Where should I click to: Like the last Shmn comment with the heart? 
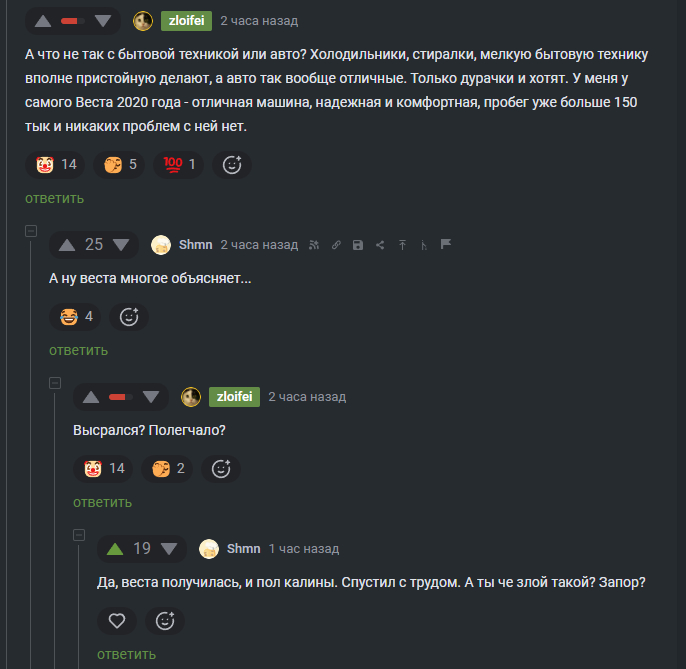117,621
